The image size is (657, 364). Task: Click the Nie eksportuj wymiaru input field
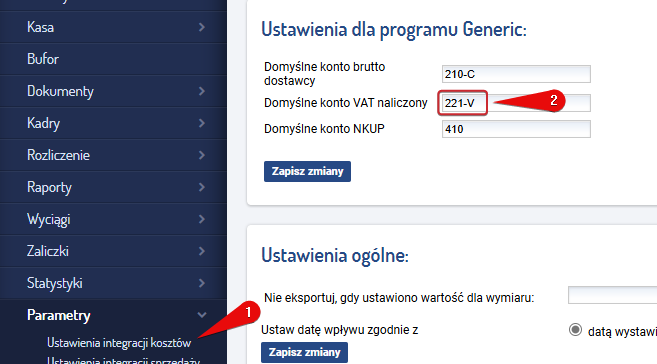tap(613, 295)
